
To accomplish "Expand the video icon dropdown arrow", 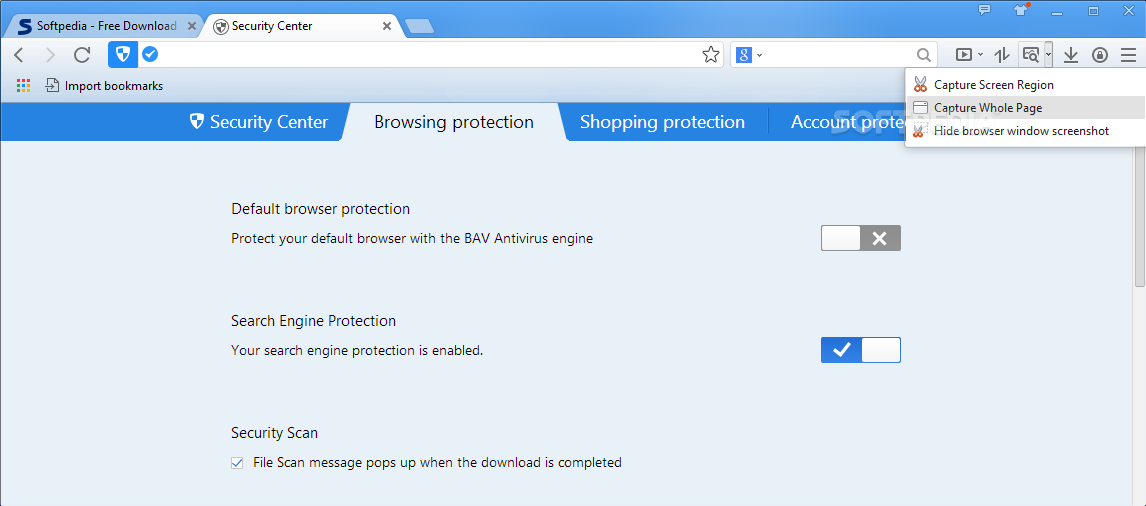I will coord(980,55).
